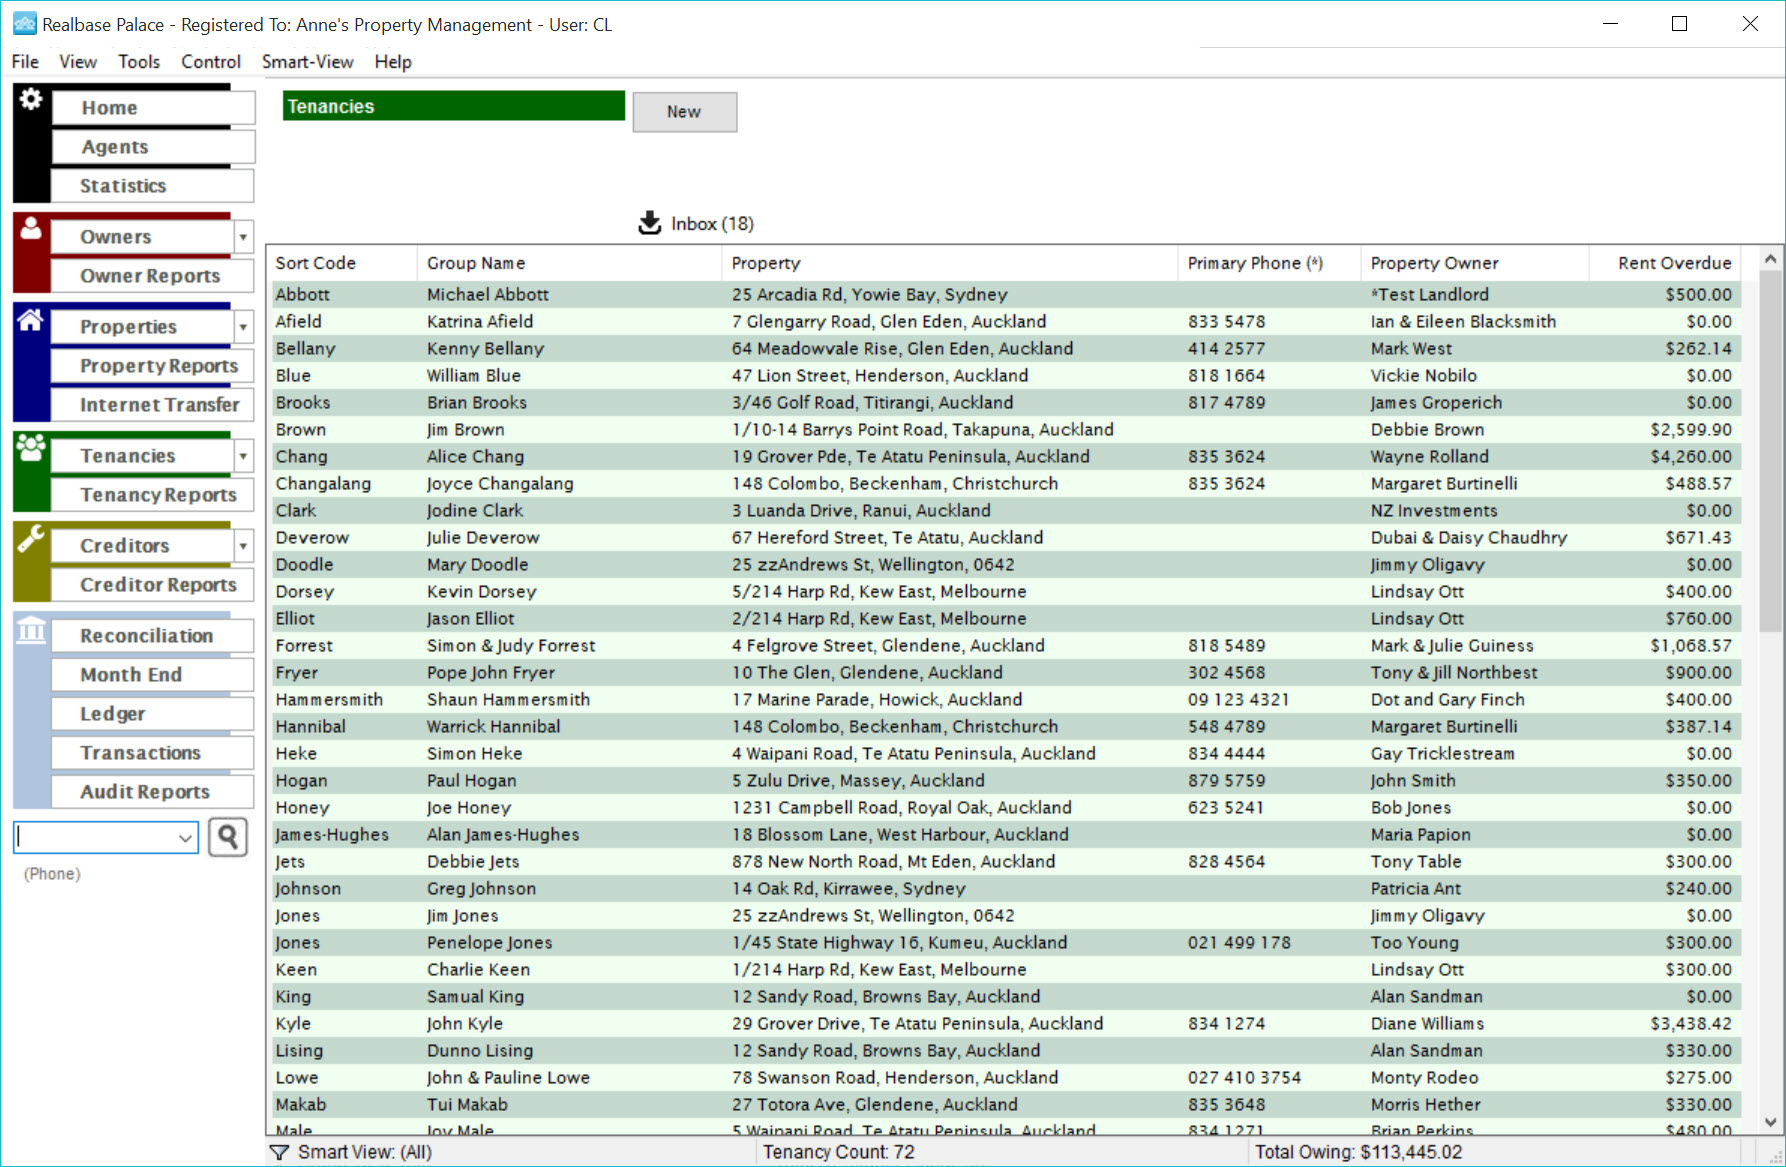This screenshot has width=1786, height=1167.
Task: Click the New tenancy button
Action: 685,112
